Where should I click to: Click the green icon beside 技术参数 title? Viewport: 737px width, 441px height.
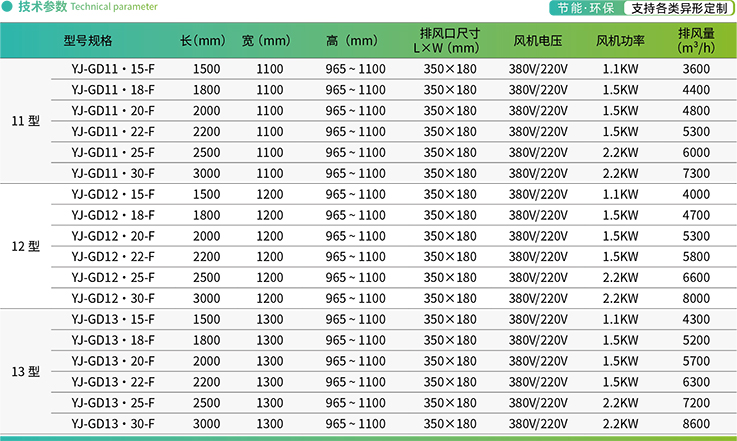[9, 7]
